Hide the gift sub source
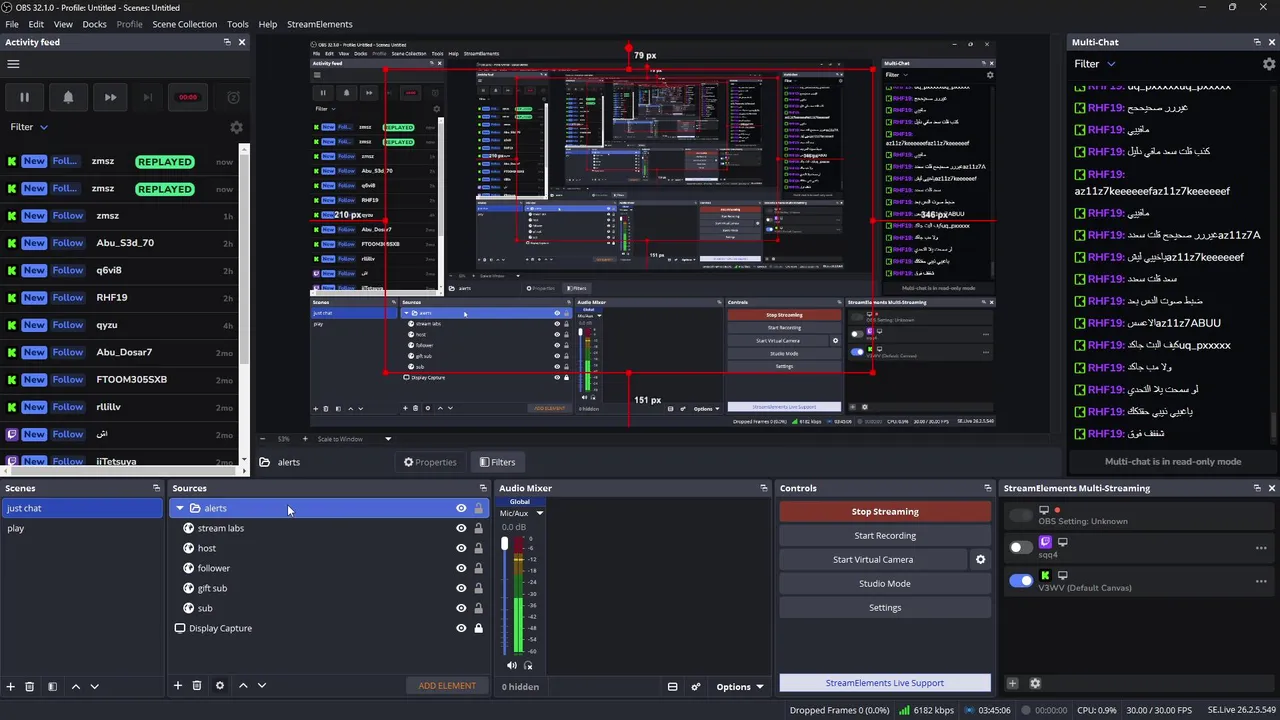 click(x=461, y=588)
